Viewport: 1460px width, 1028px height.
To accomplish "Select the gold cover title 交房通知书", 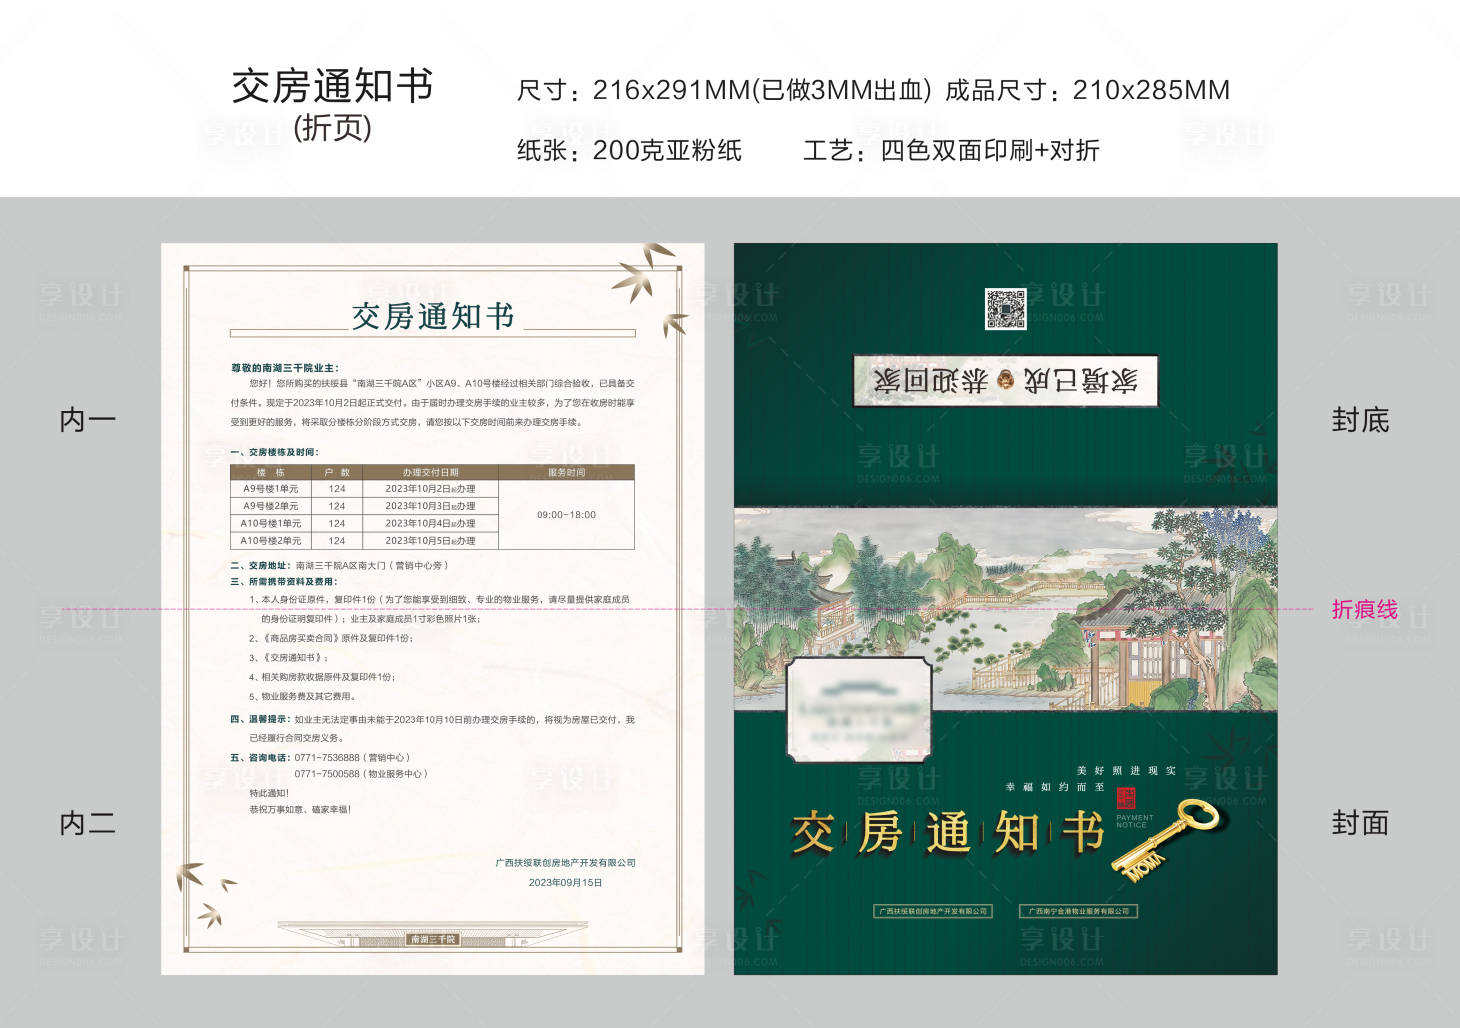I will (947, 833).
